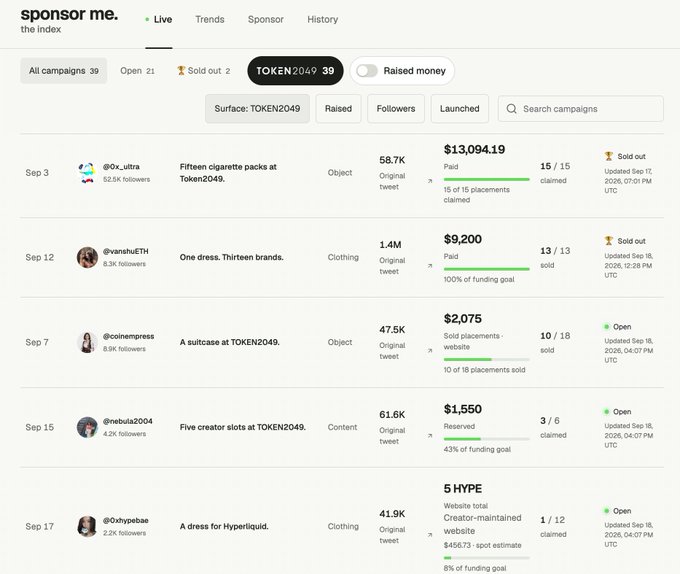Click the '15 / 15' claimed count
Viewport: 680px width, 574px height.
tap(555, 166)
